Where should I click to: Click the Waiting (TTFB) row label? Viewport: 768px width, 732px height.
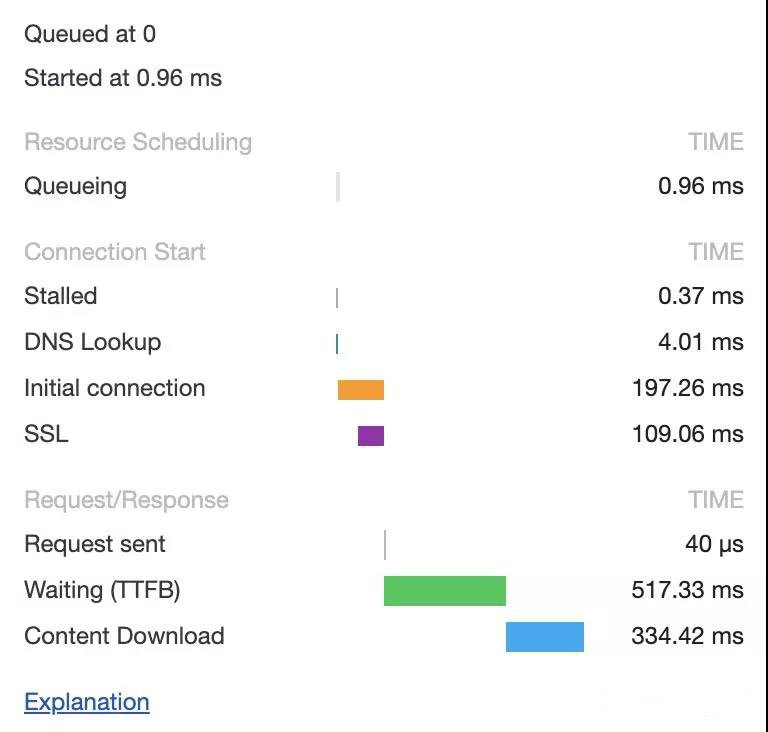102,590
